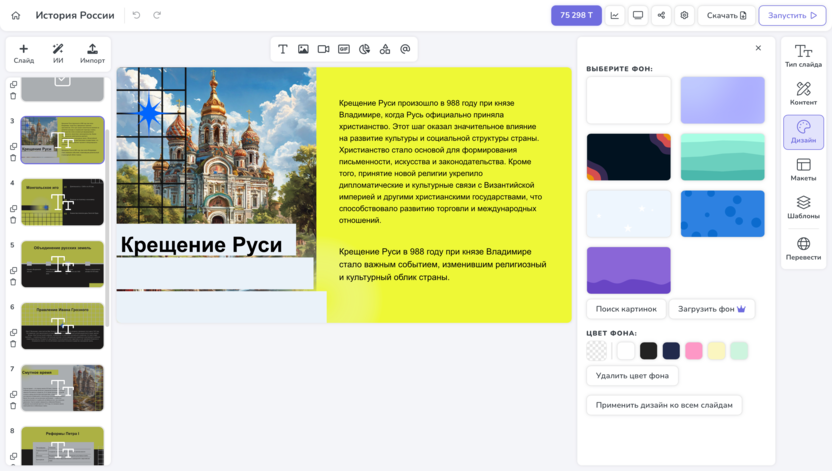Click the cathedral image on the slide
The width and height of the screenshot is (832, 471).
click(216, 145)
